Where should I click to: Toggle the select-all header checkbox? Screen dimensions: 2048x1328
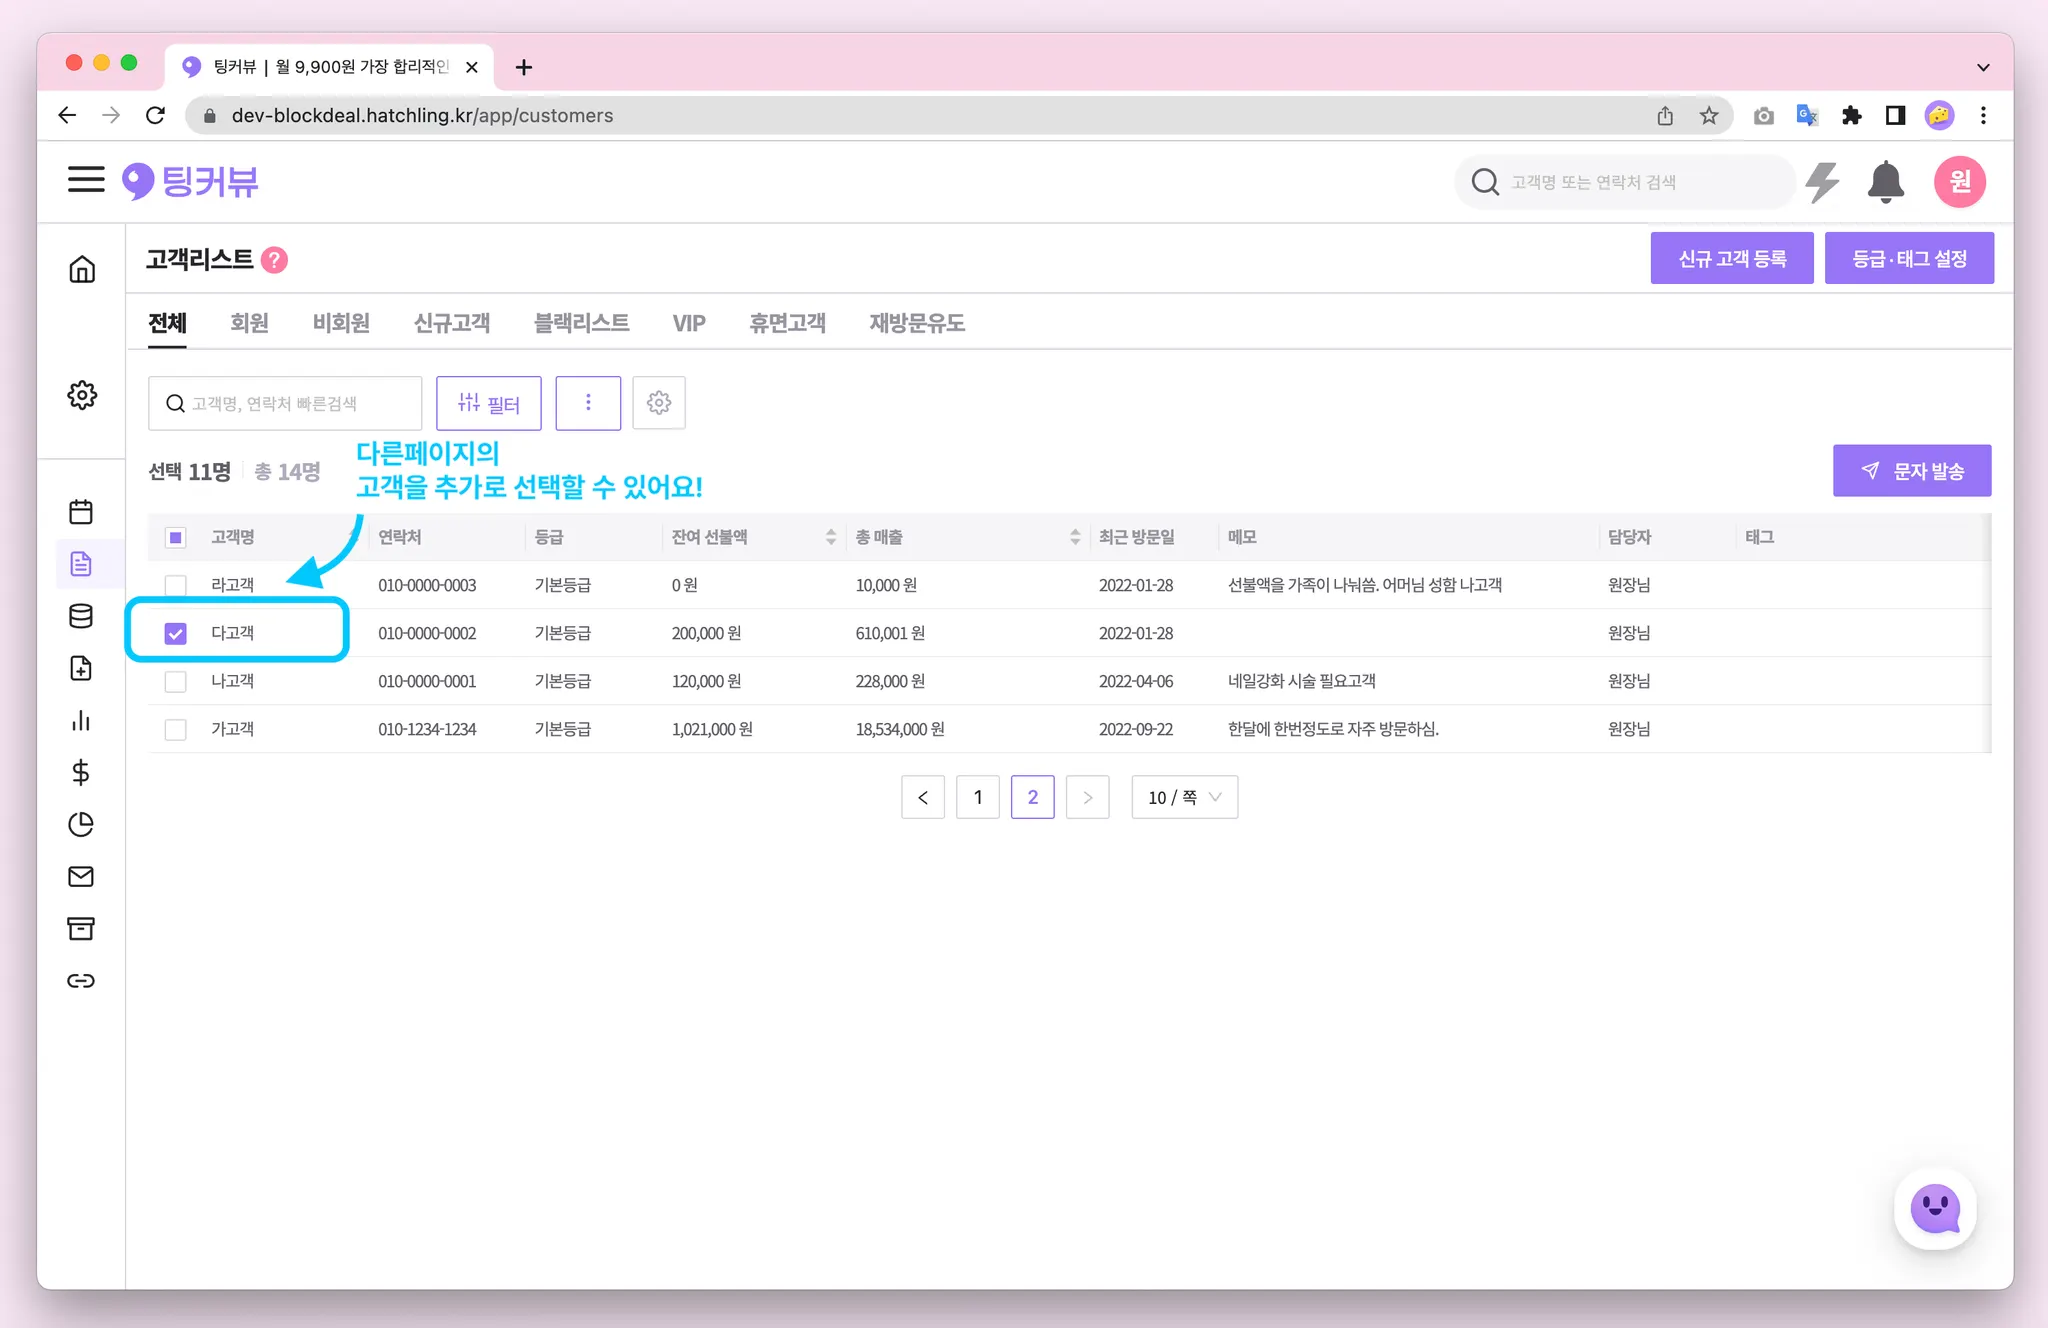(176, 537)
